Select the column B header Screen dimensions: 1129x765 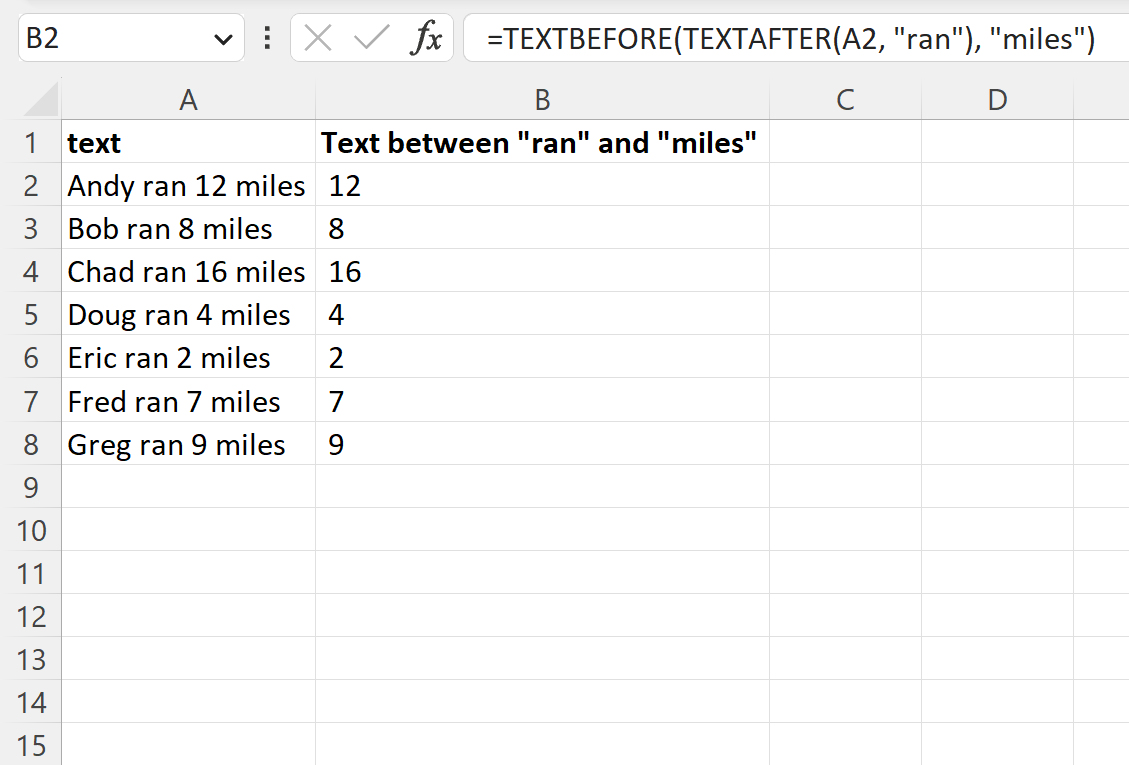click(542, 99)
